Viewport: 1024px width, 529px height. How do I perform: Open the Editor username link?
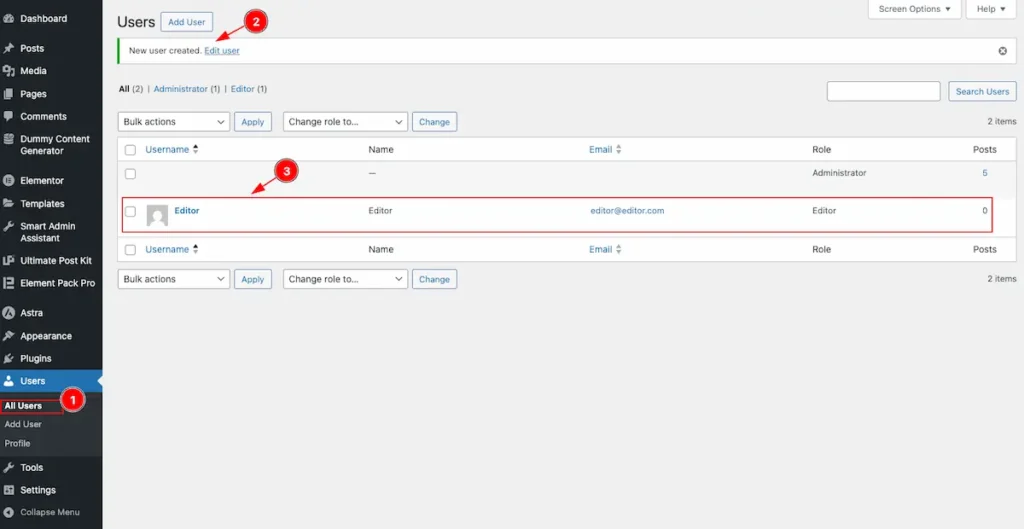click(x=187, y=211)
